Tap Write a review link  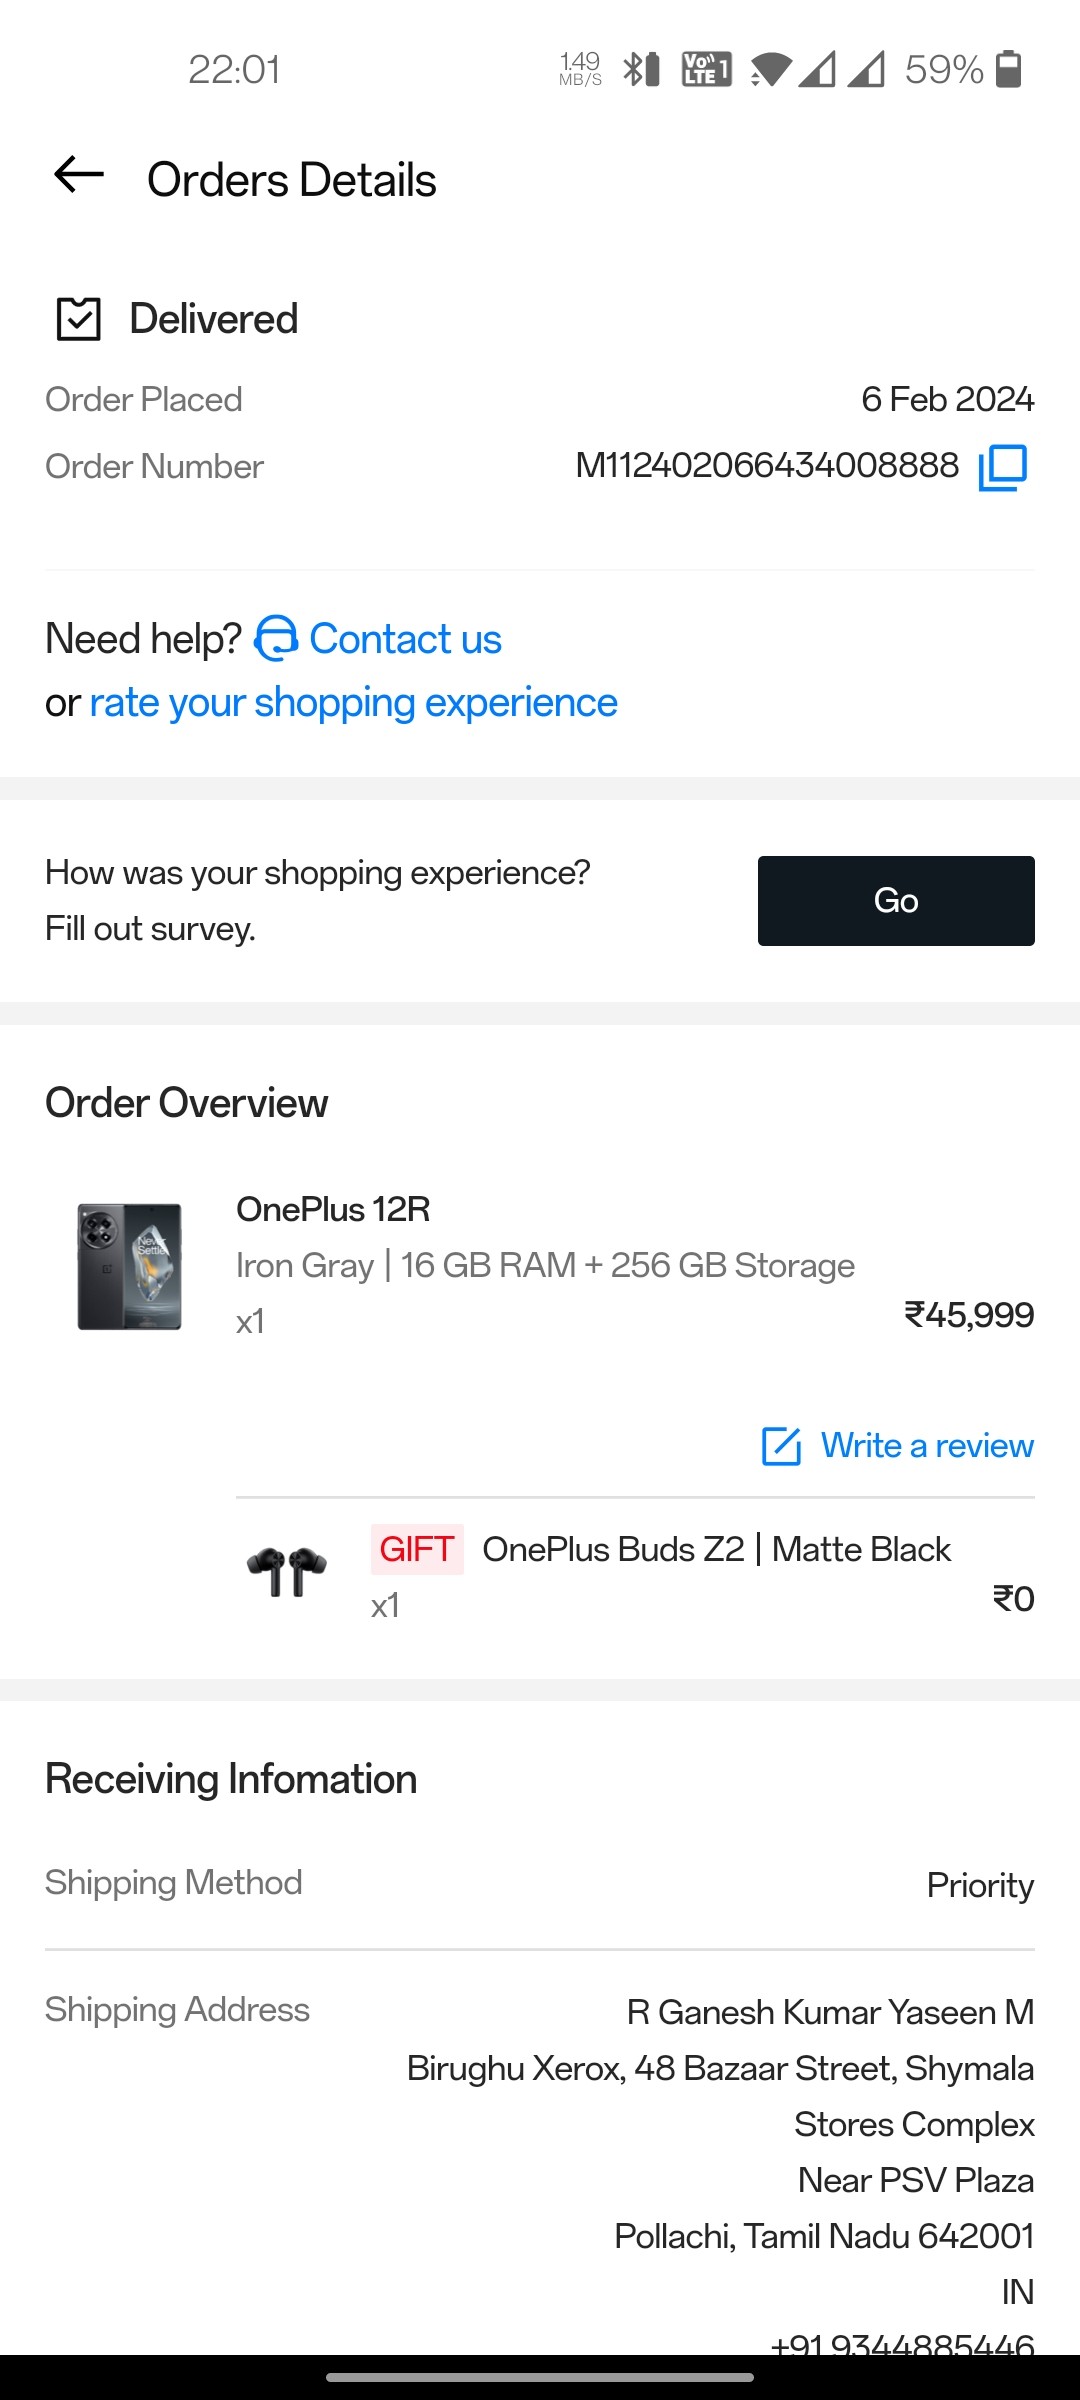(x=927, y=1446)
